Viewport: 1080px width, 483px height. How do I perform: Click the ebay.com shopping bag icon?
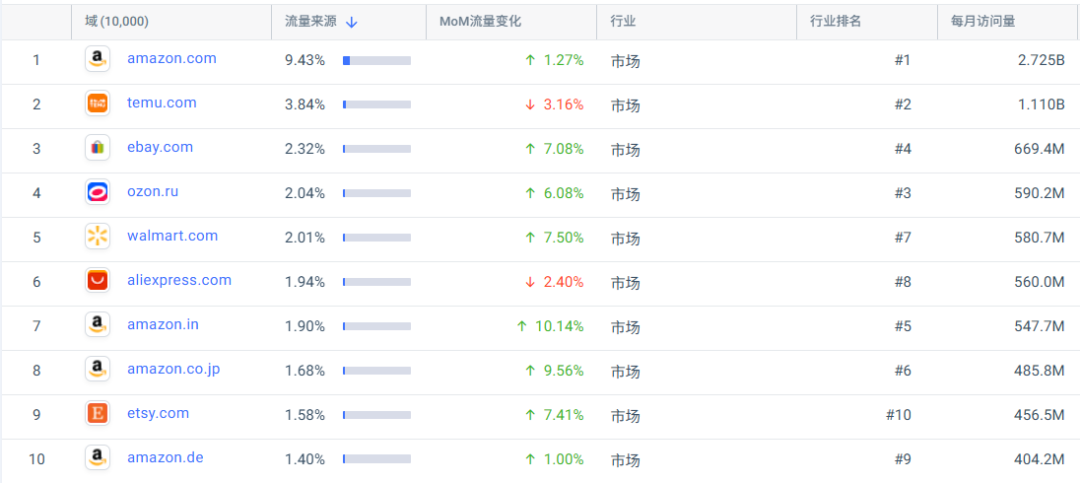pos(97,147)
